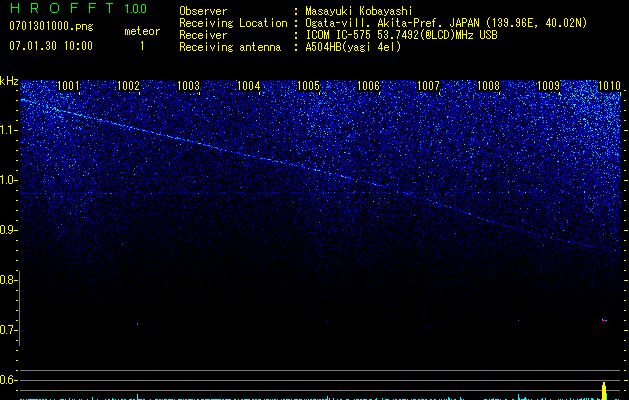The height and width of the screenshot is (400, 629).
Task: Click the 1001 time marker
Action: click(68, 86)
